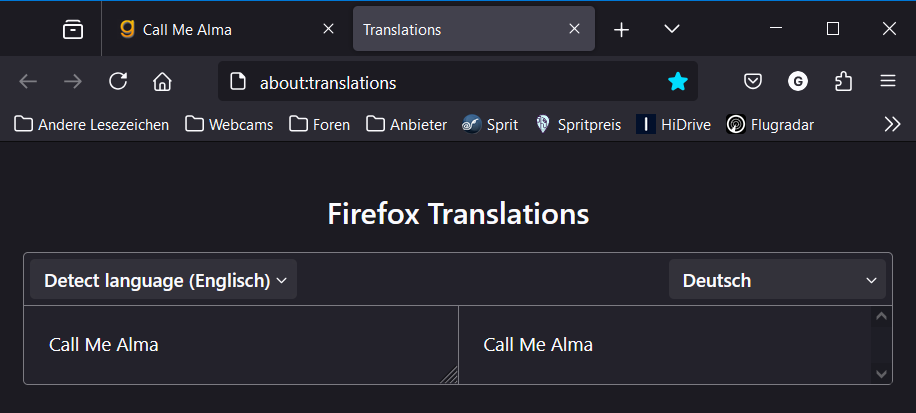Open the Flugradar bookmark
Image resolution: width=916 pixels, height=413 pixels.
tap(770, 125)
